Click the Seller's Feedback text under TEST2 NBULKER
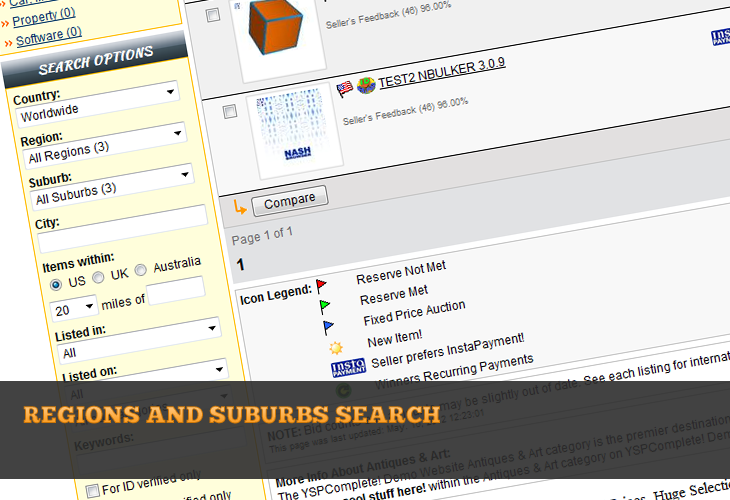This screenshot has width=730, height=500. tap(406, 111)
